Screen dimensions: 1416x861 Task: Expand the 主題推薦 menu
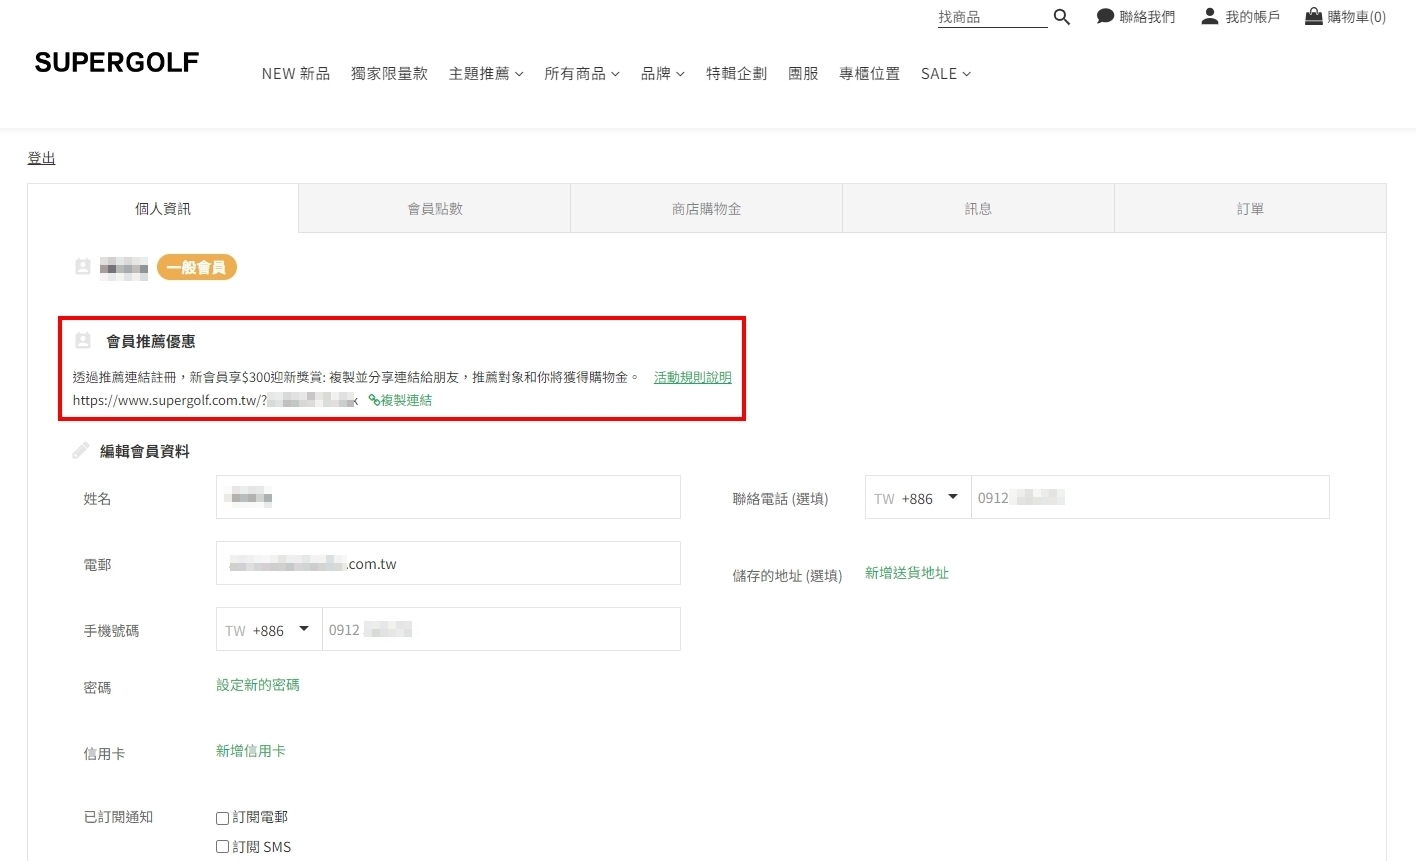486,74
